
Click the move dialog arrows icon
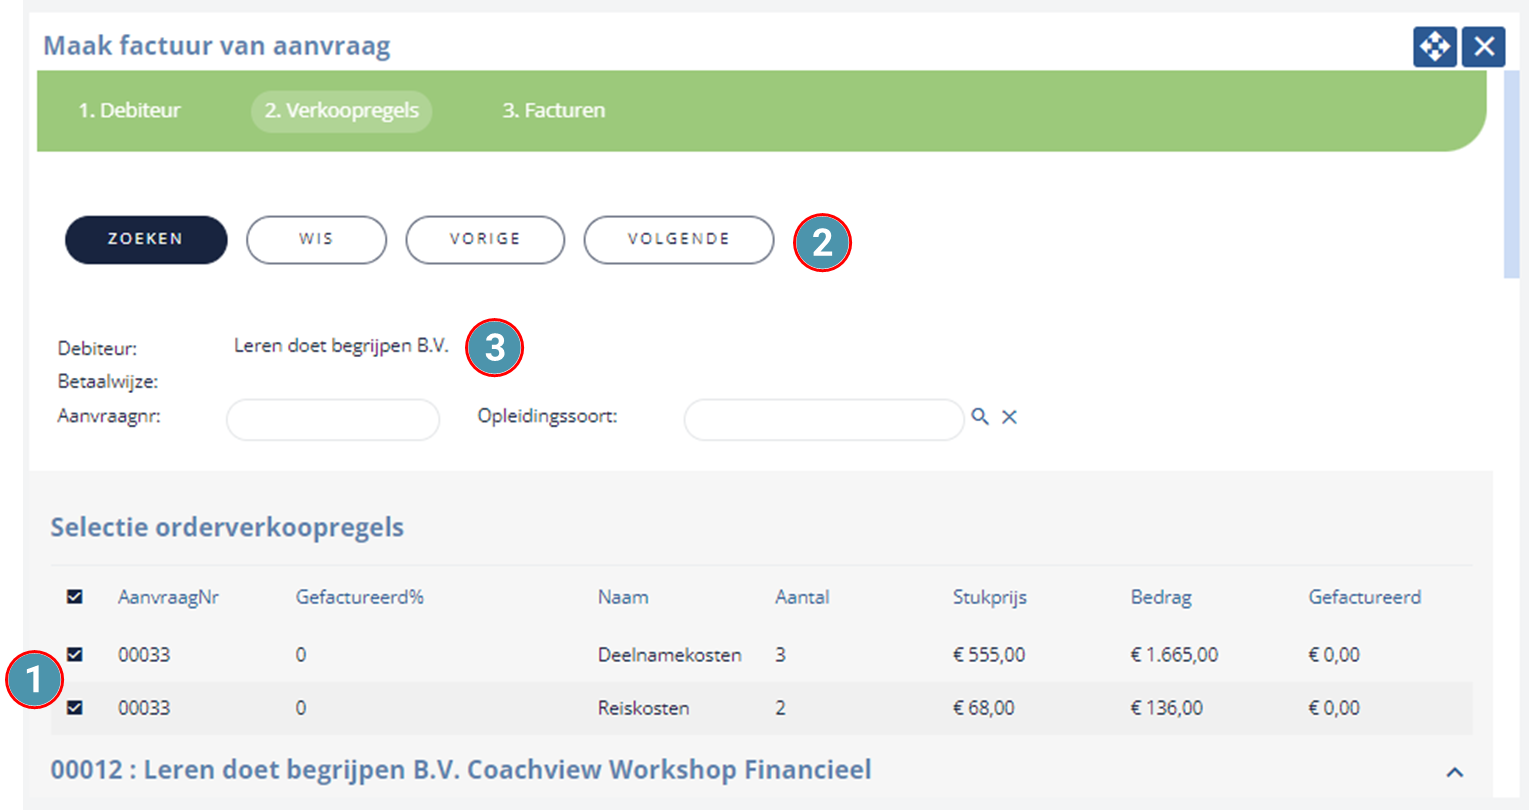[1434, 47]
